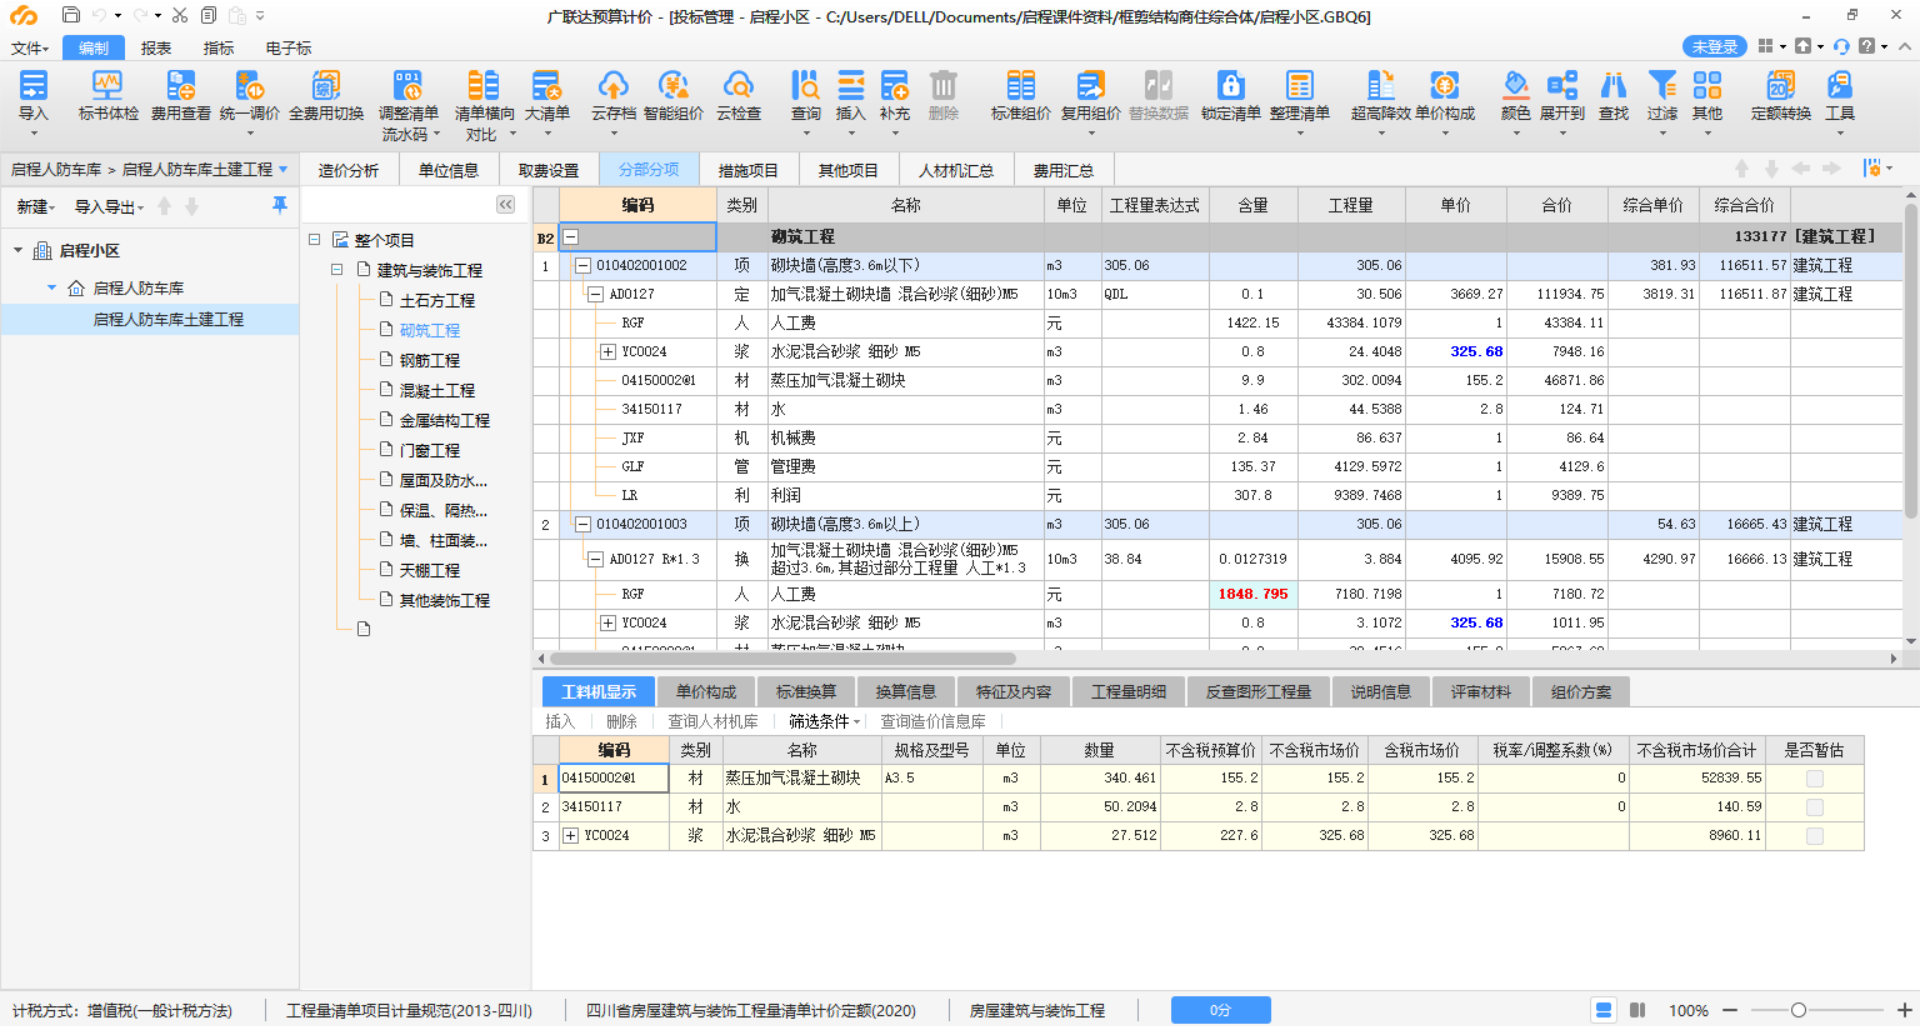Image resolution: width=1920 pixels, height=1026 pixels.
Task: Click the 编码 cell 04150002@1 in bottom table
Action: coord(613,778)
